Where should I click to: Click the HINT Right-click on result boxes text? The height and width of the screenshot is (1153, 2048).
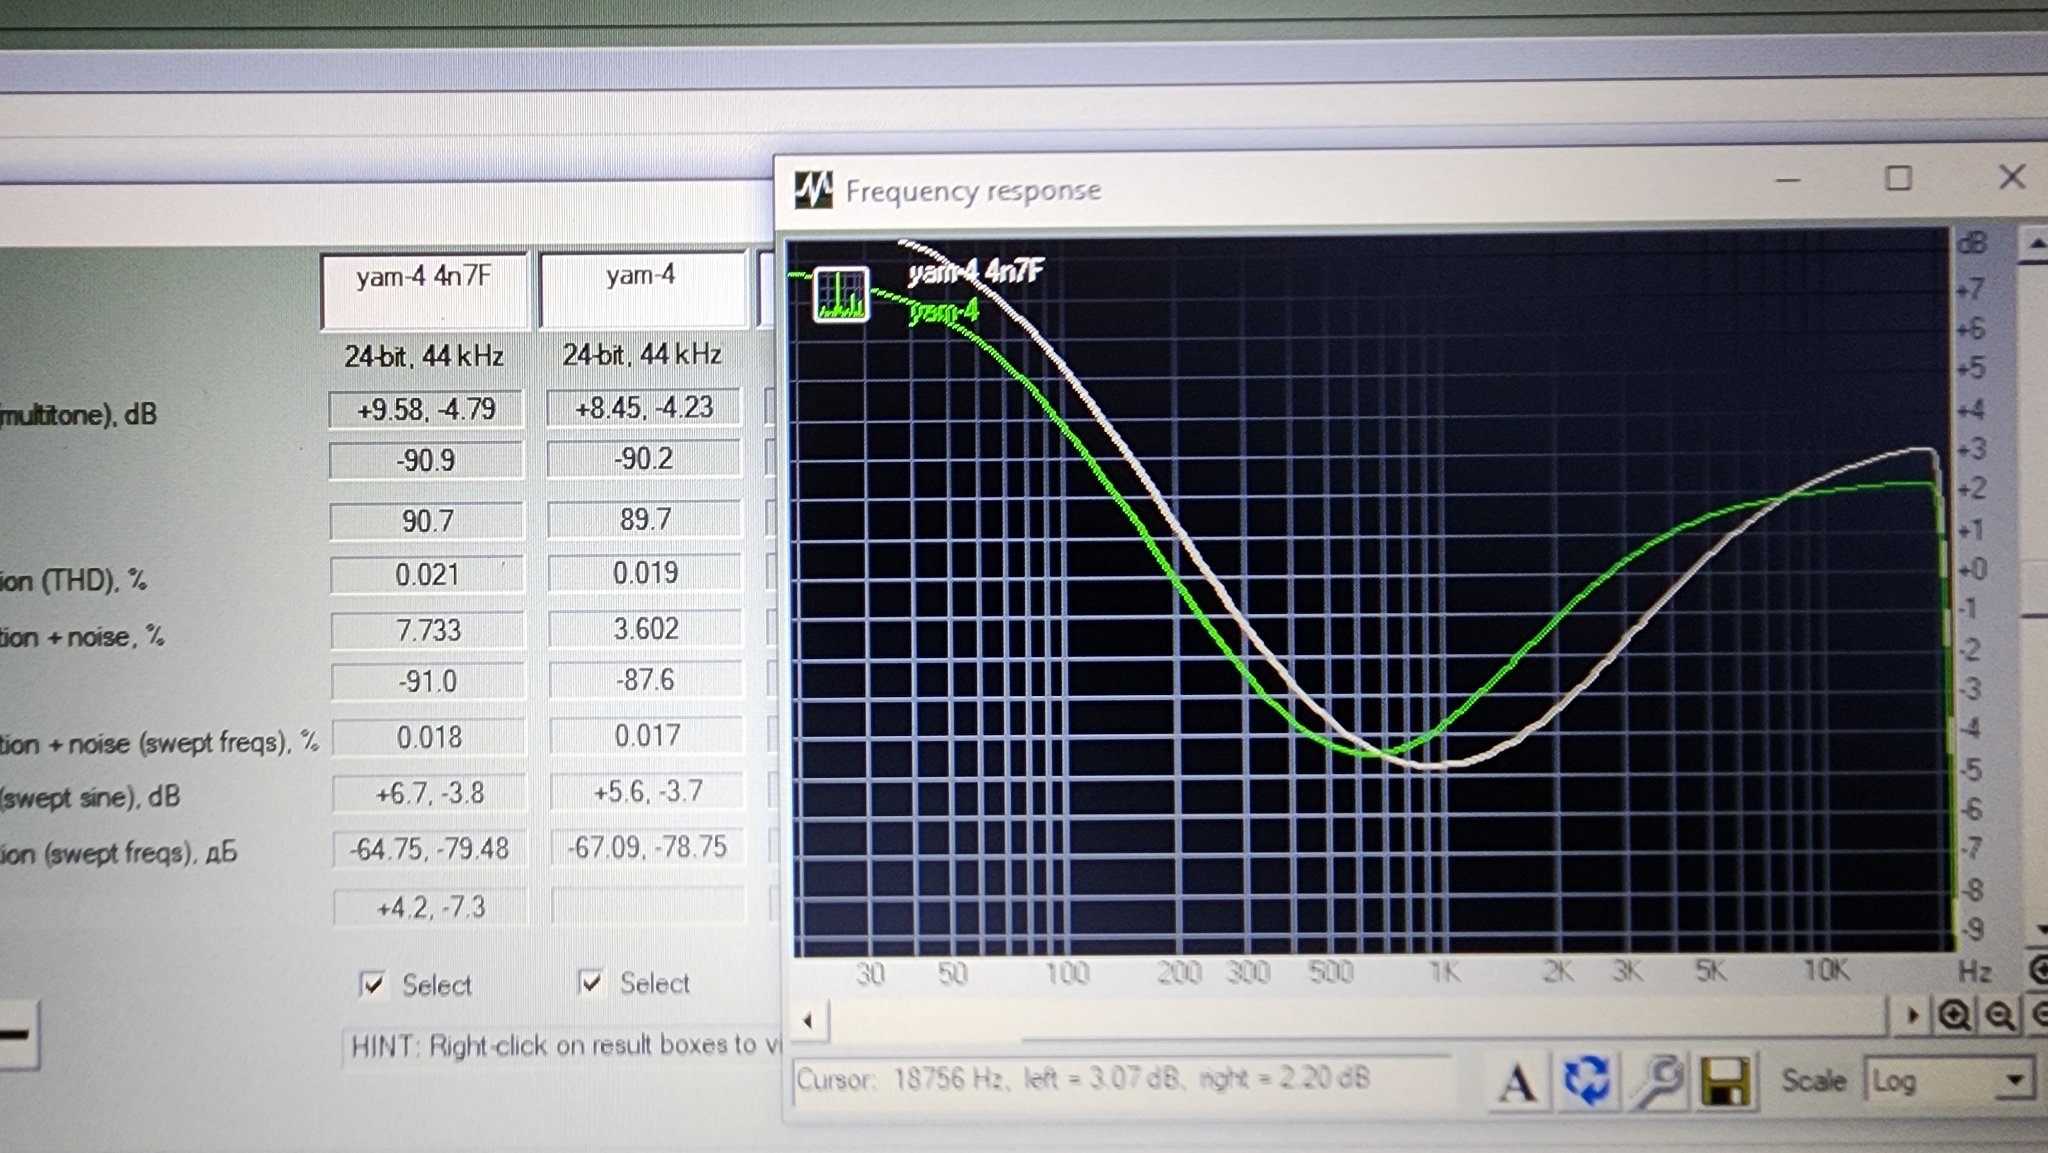tap(566, 1046)
